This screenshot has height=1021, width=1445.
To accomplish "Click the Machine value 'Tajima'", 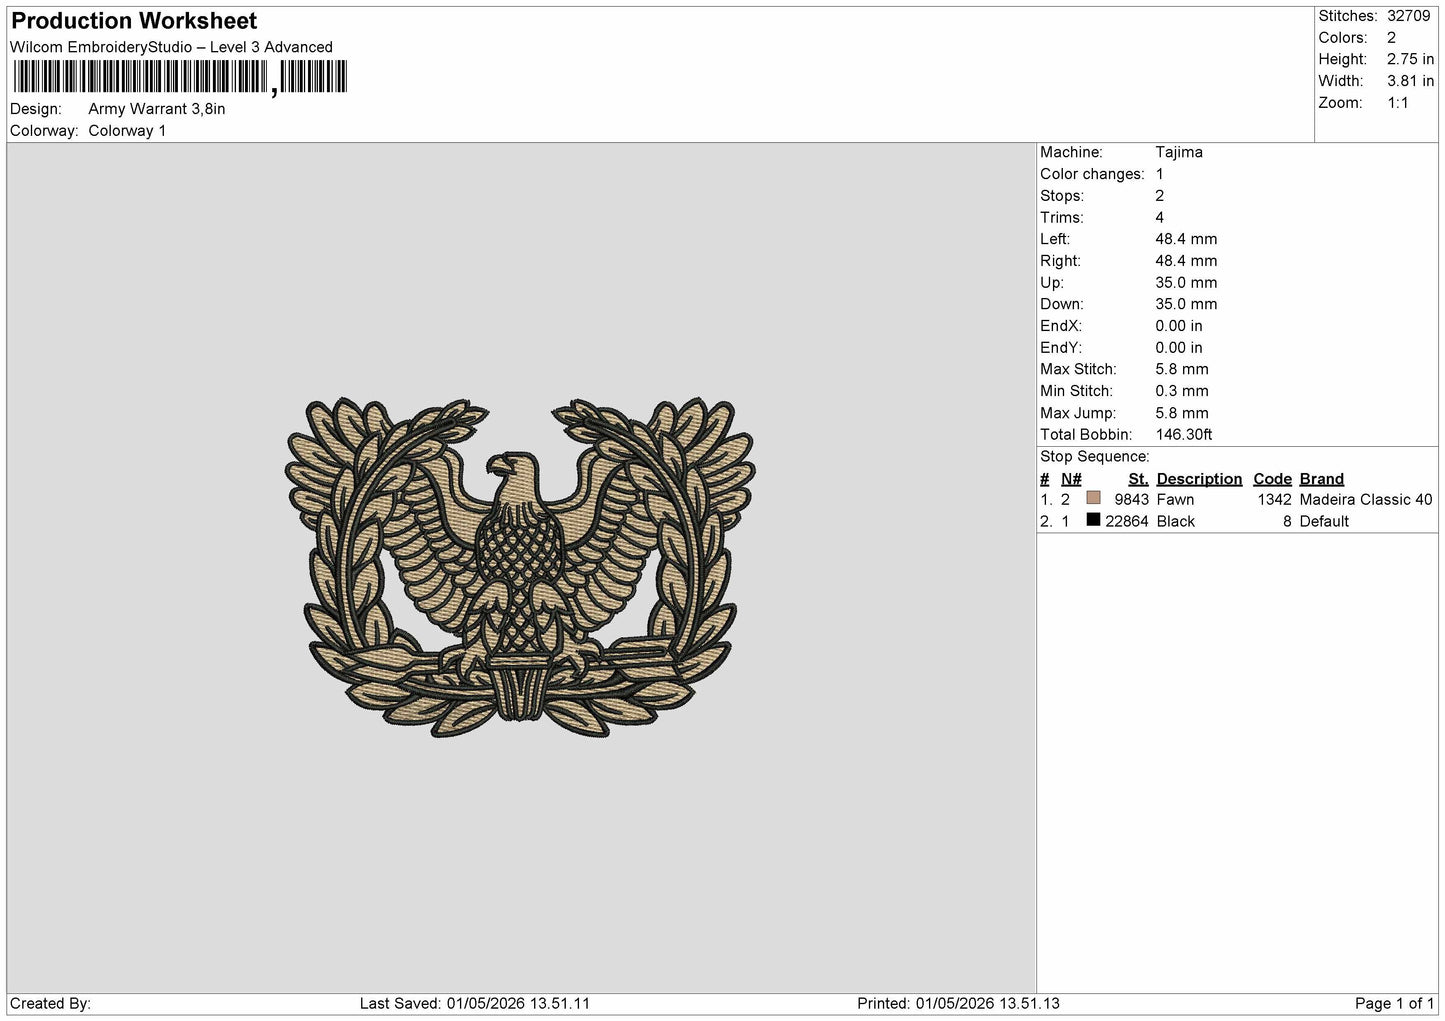I will pos(1179,152).
